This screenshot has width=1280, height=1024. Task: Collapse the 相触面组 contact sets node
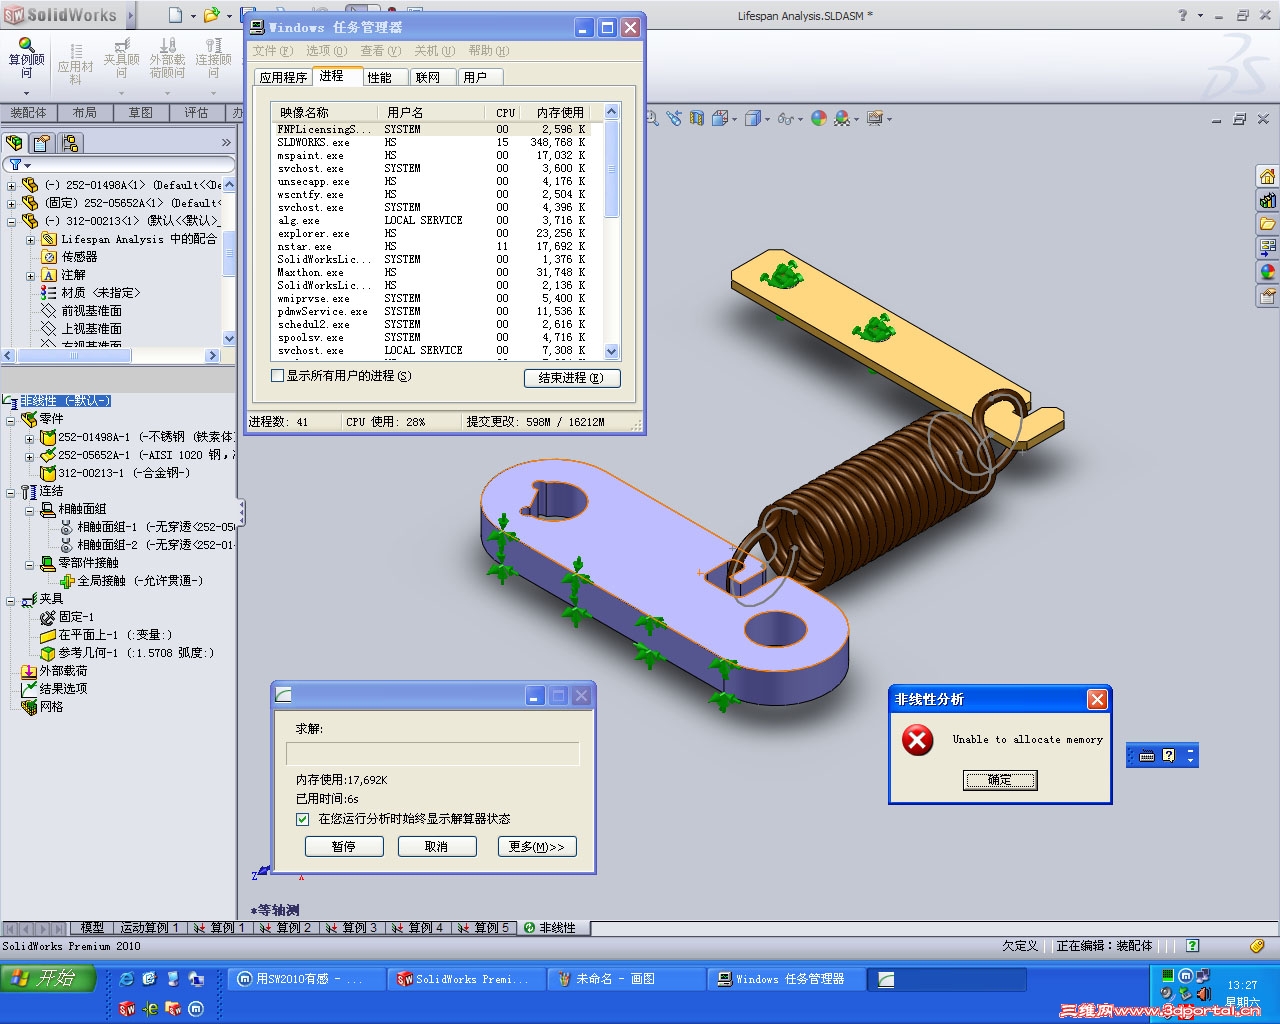tap(30, 510)
